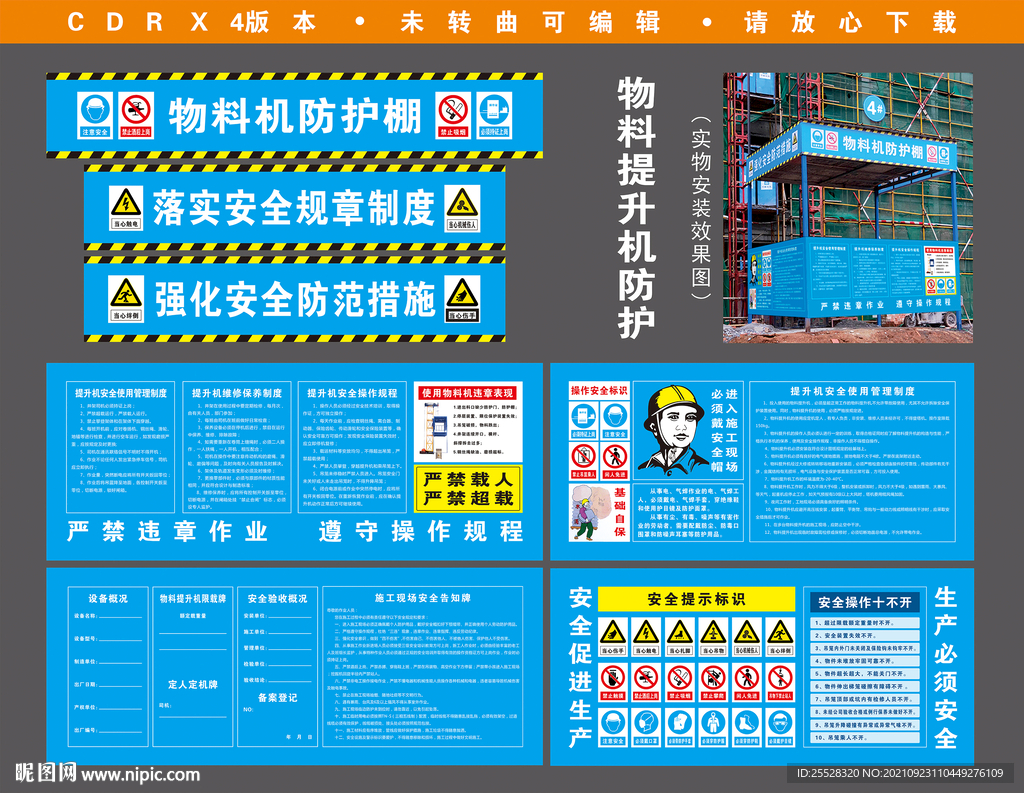The image size is (1024, 793).
Task: Click the 物料提升机限载牌 heading
Action: (x=193, y=598)
